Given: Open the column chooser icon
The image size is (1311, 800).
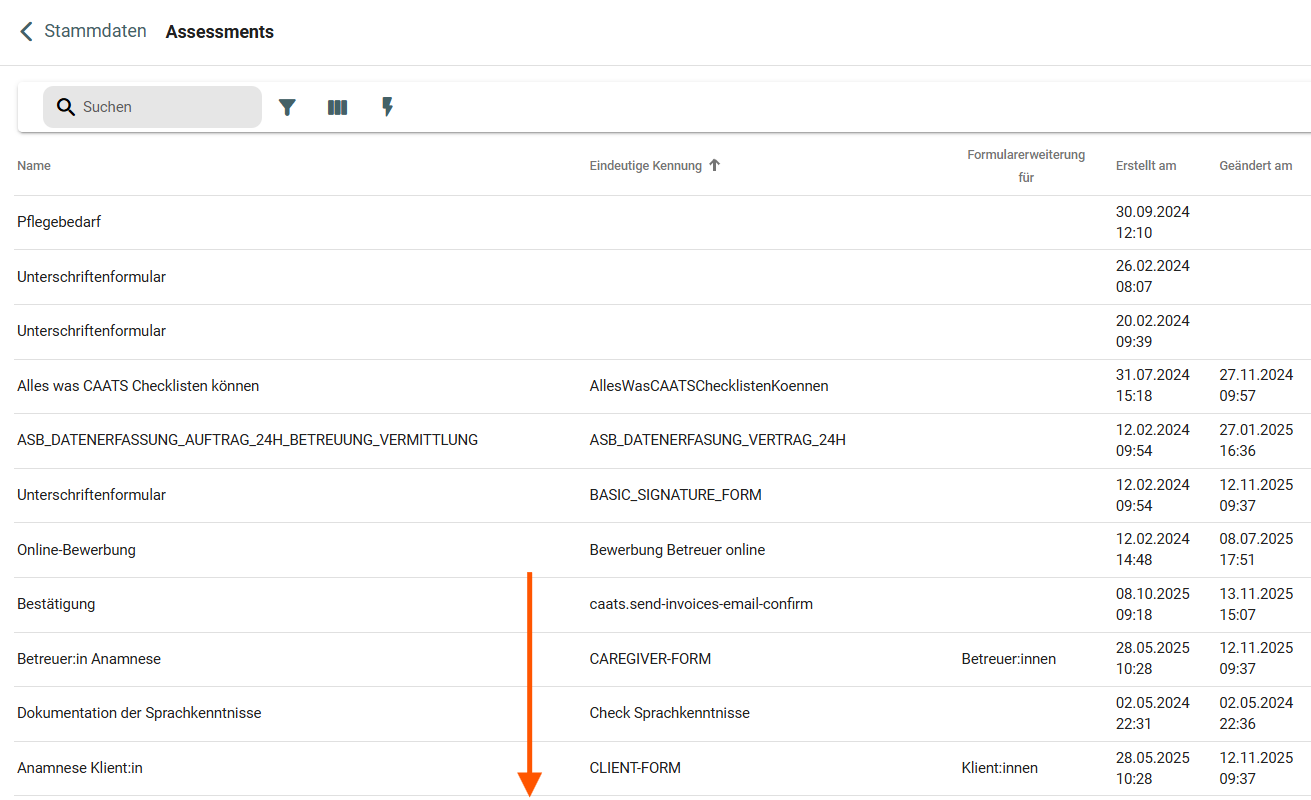Looking at the screenshot, I should coord(337,107).
